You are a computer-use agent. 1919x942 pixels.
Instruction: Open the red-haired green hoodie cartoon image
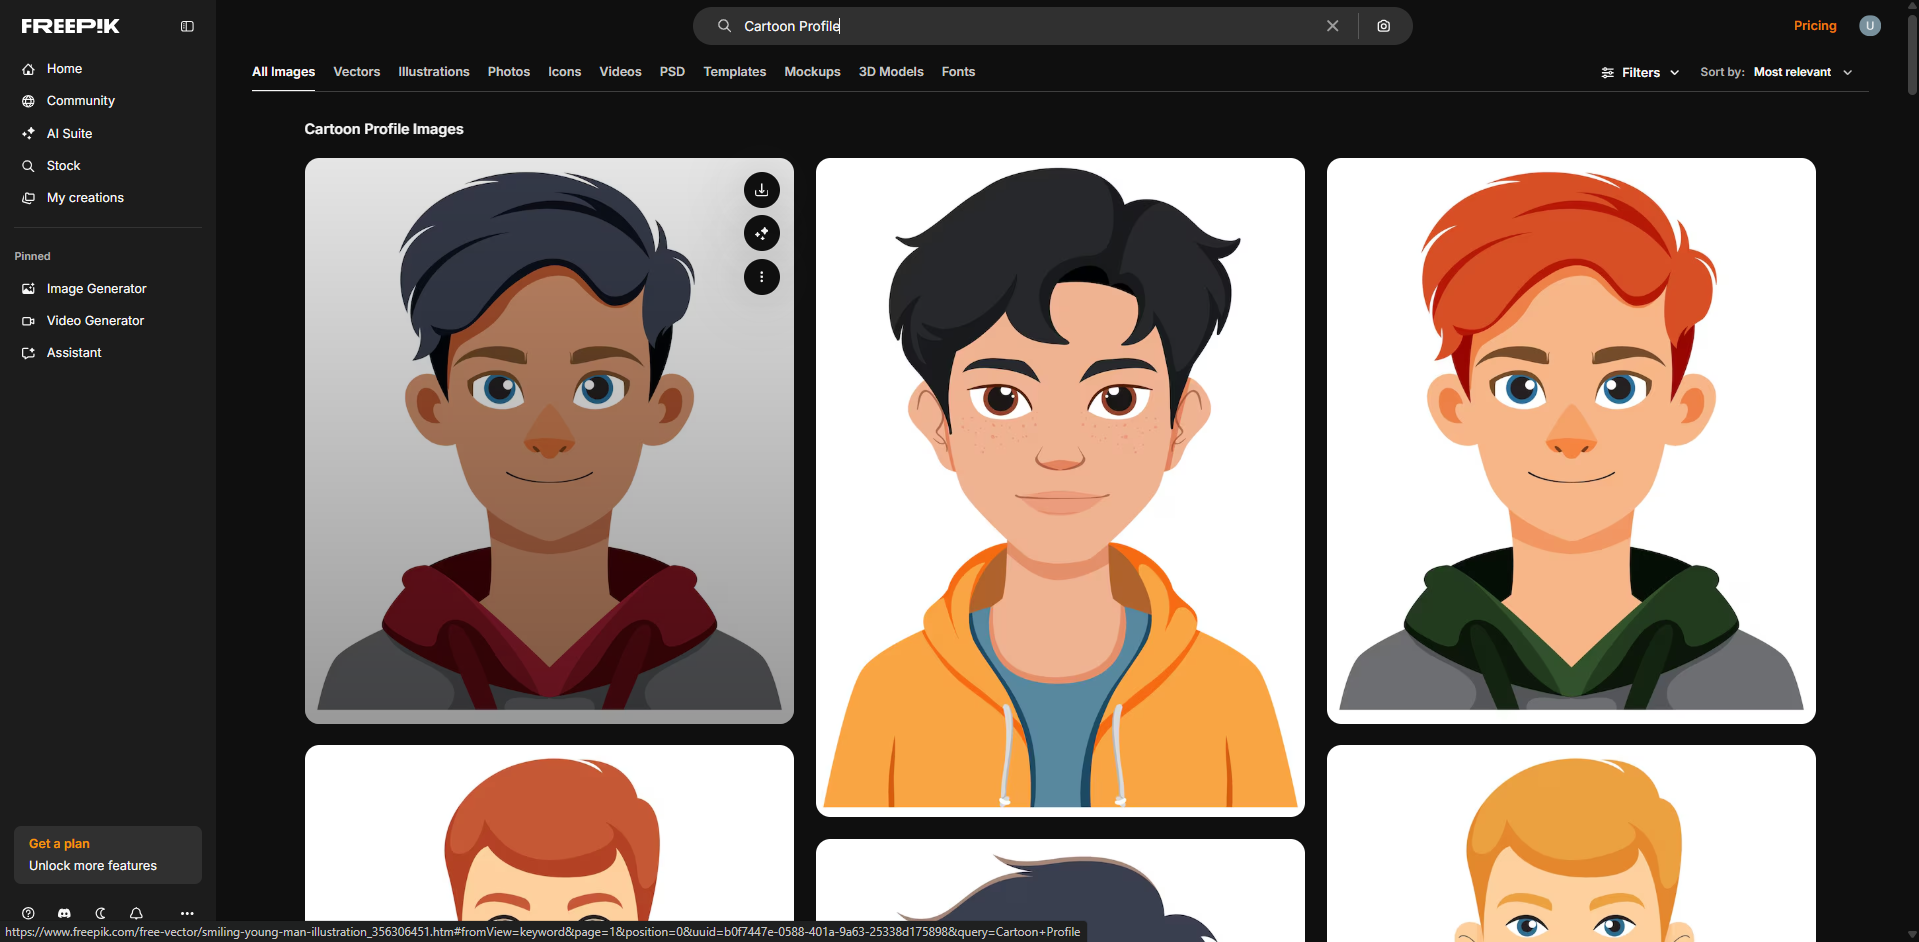(1571, 441)
